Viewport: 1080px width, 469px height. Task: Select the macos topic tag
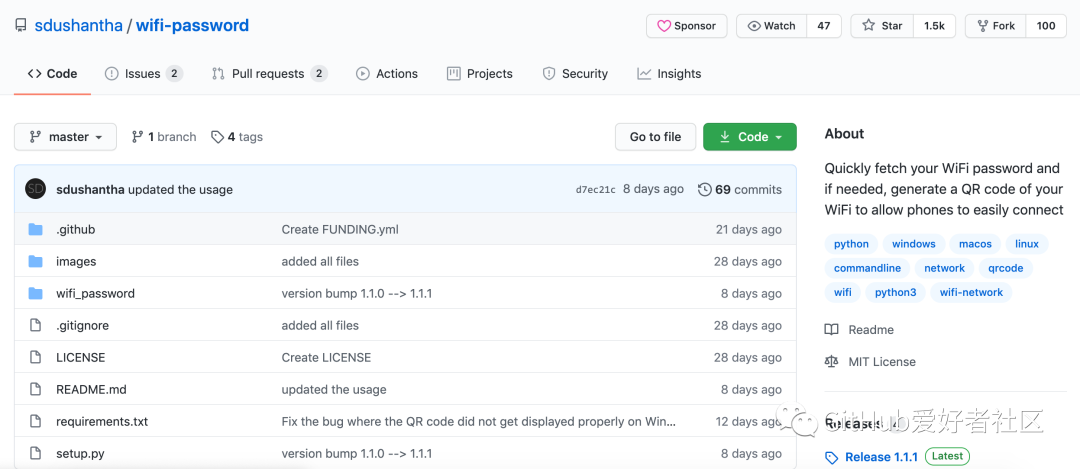[x=975, y=244]
